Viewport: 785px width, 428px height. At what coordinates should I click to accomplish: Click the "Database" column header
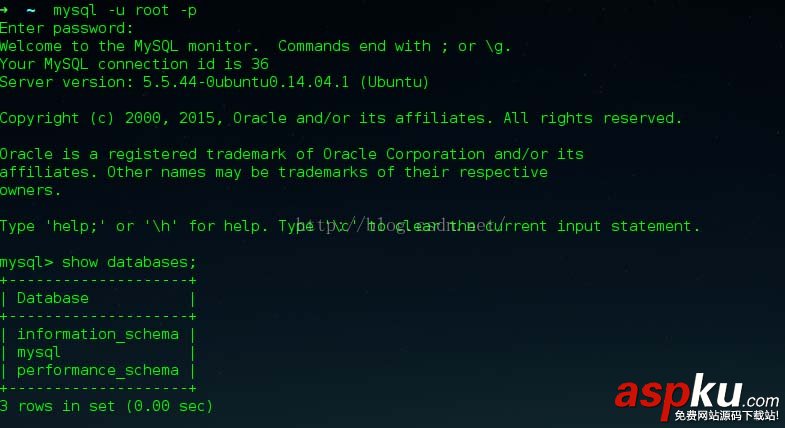tap(52, 298)
